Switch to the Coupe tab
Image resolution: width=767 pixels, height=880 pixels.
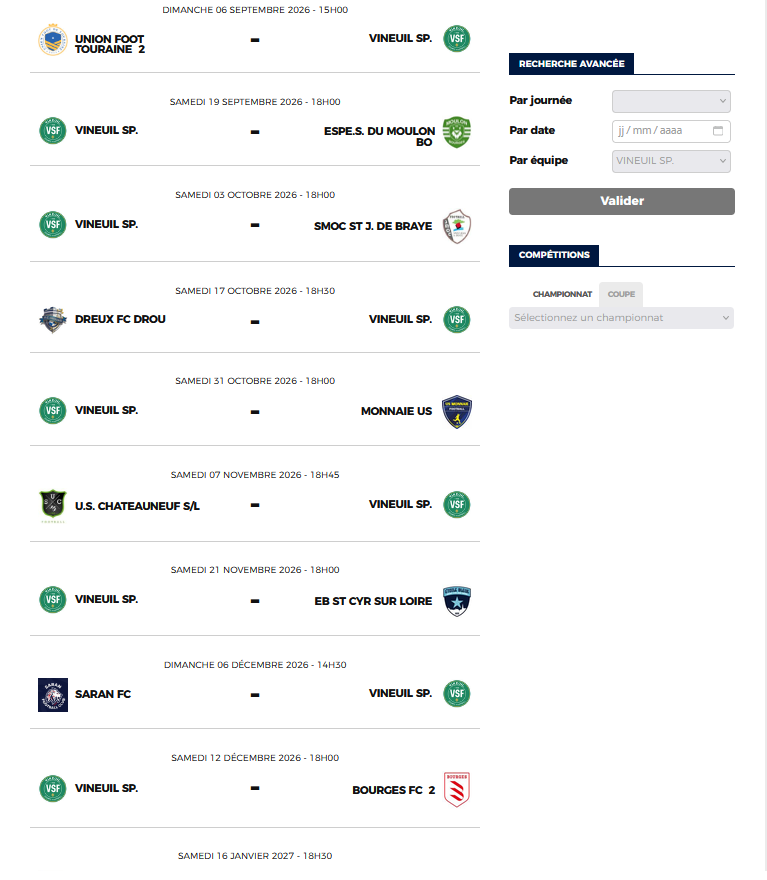(x=621, y=294)
